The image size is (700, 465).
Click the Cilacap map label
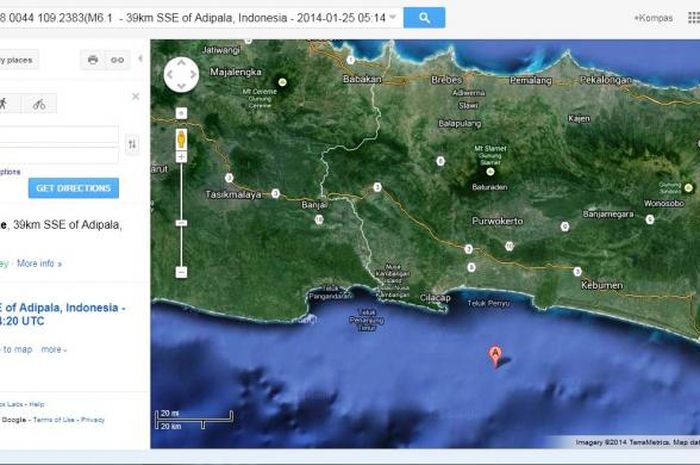coord(435,298)
